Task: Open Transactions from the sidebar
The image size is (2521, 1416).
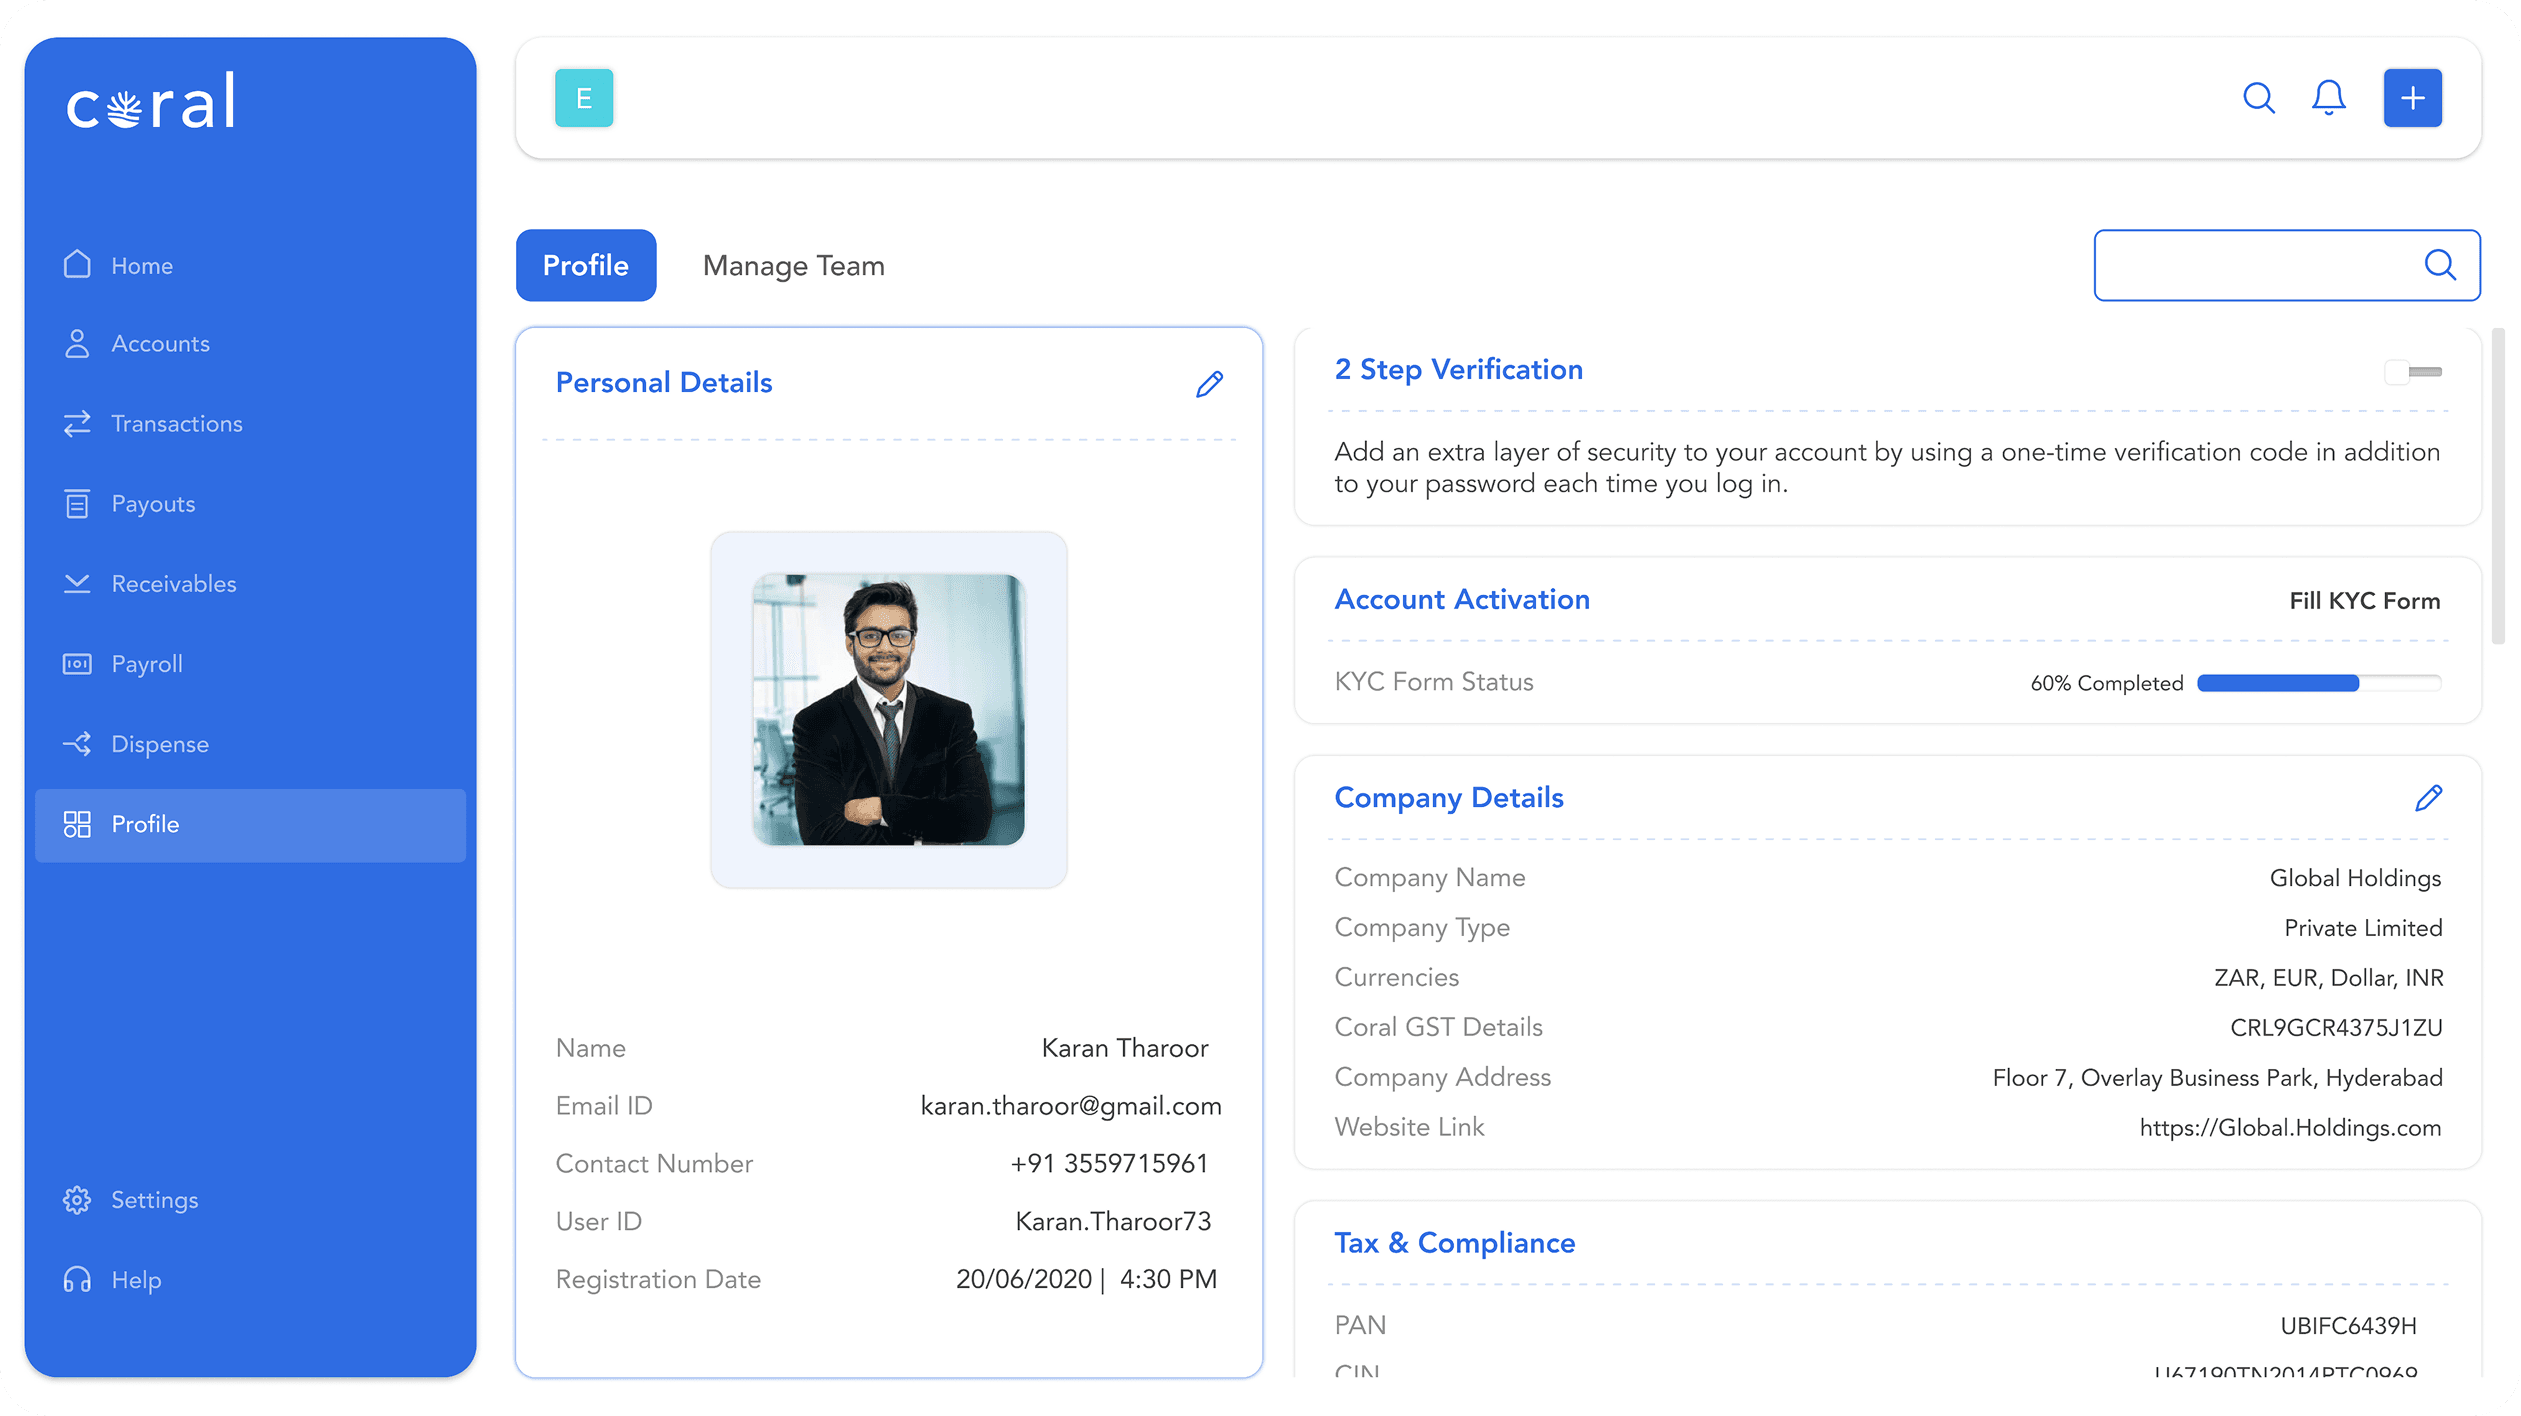Action: point(176,424)
